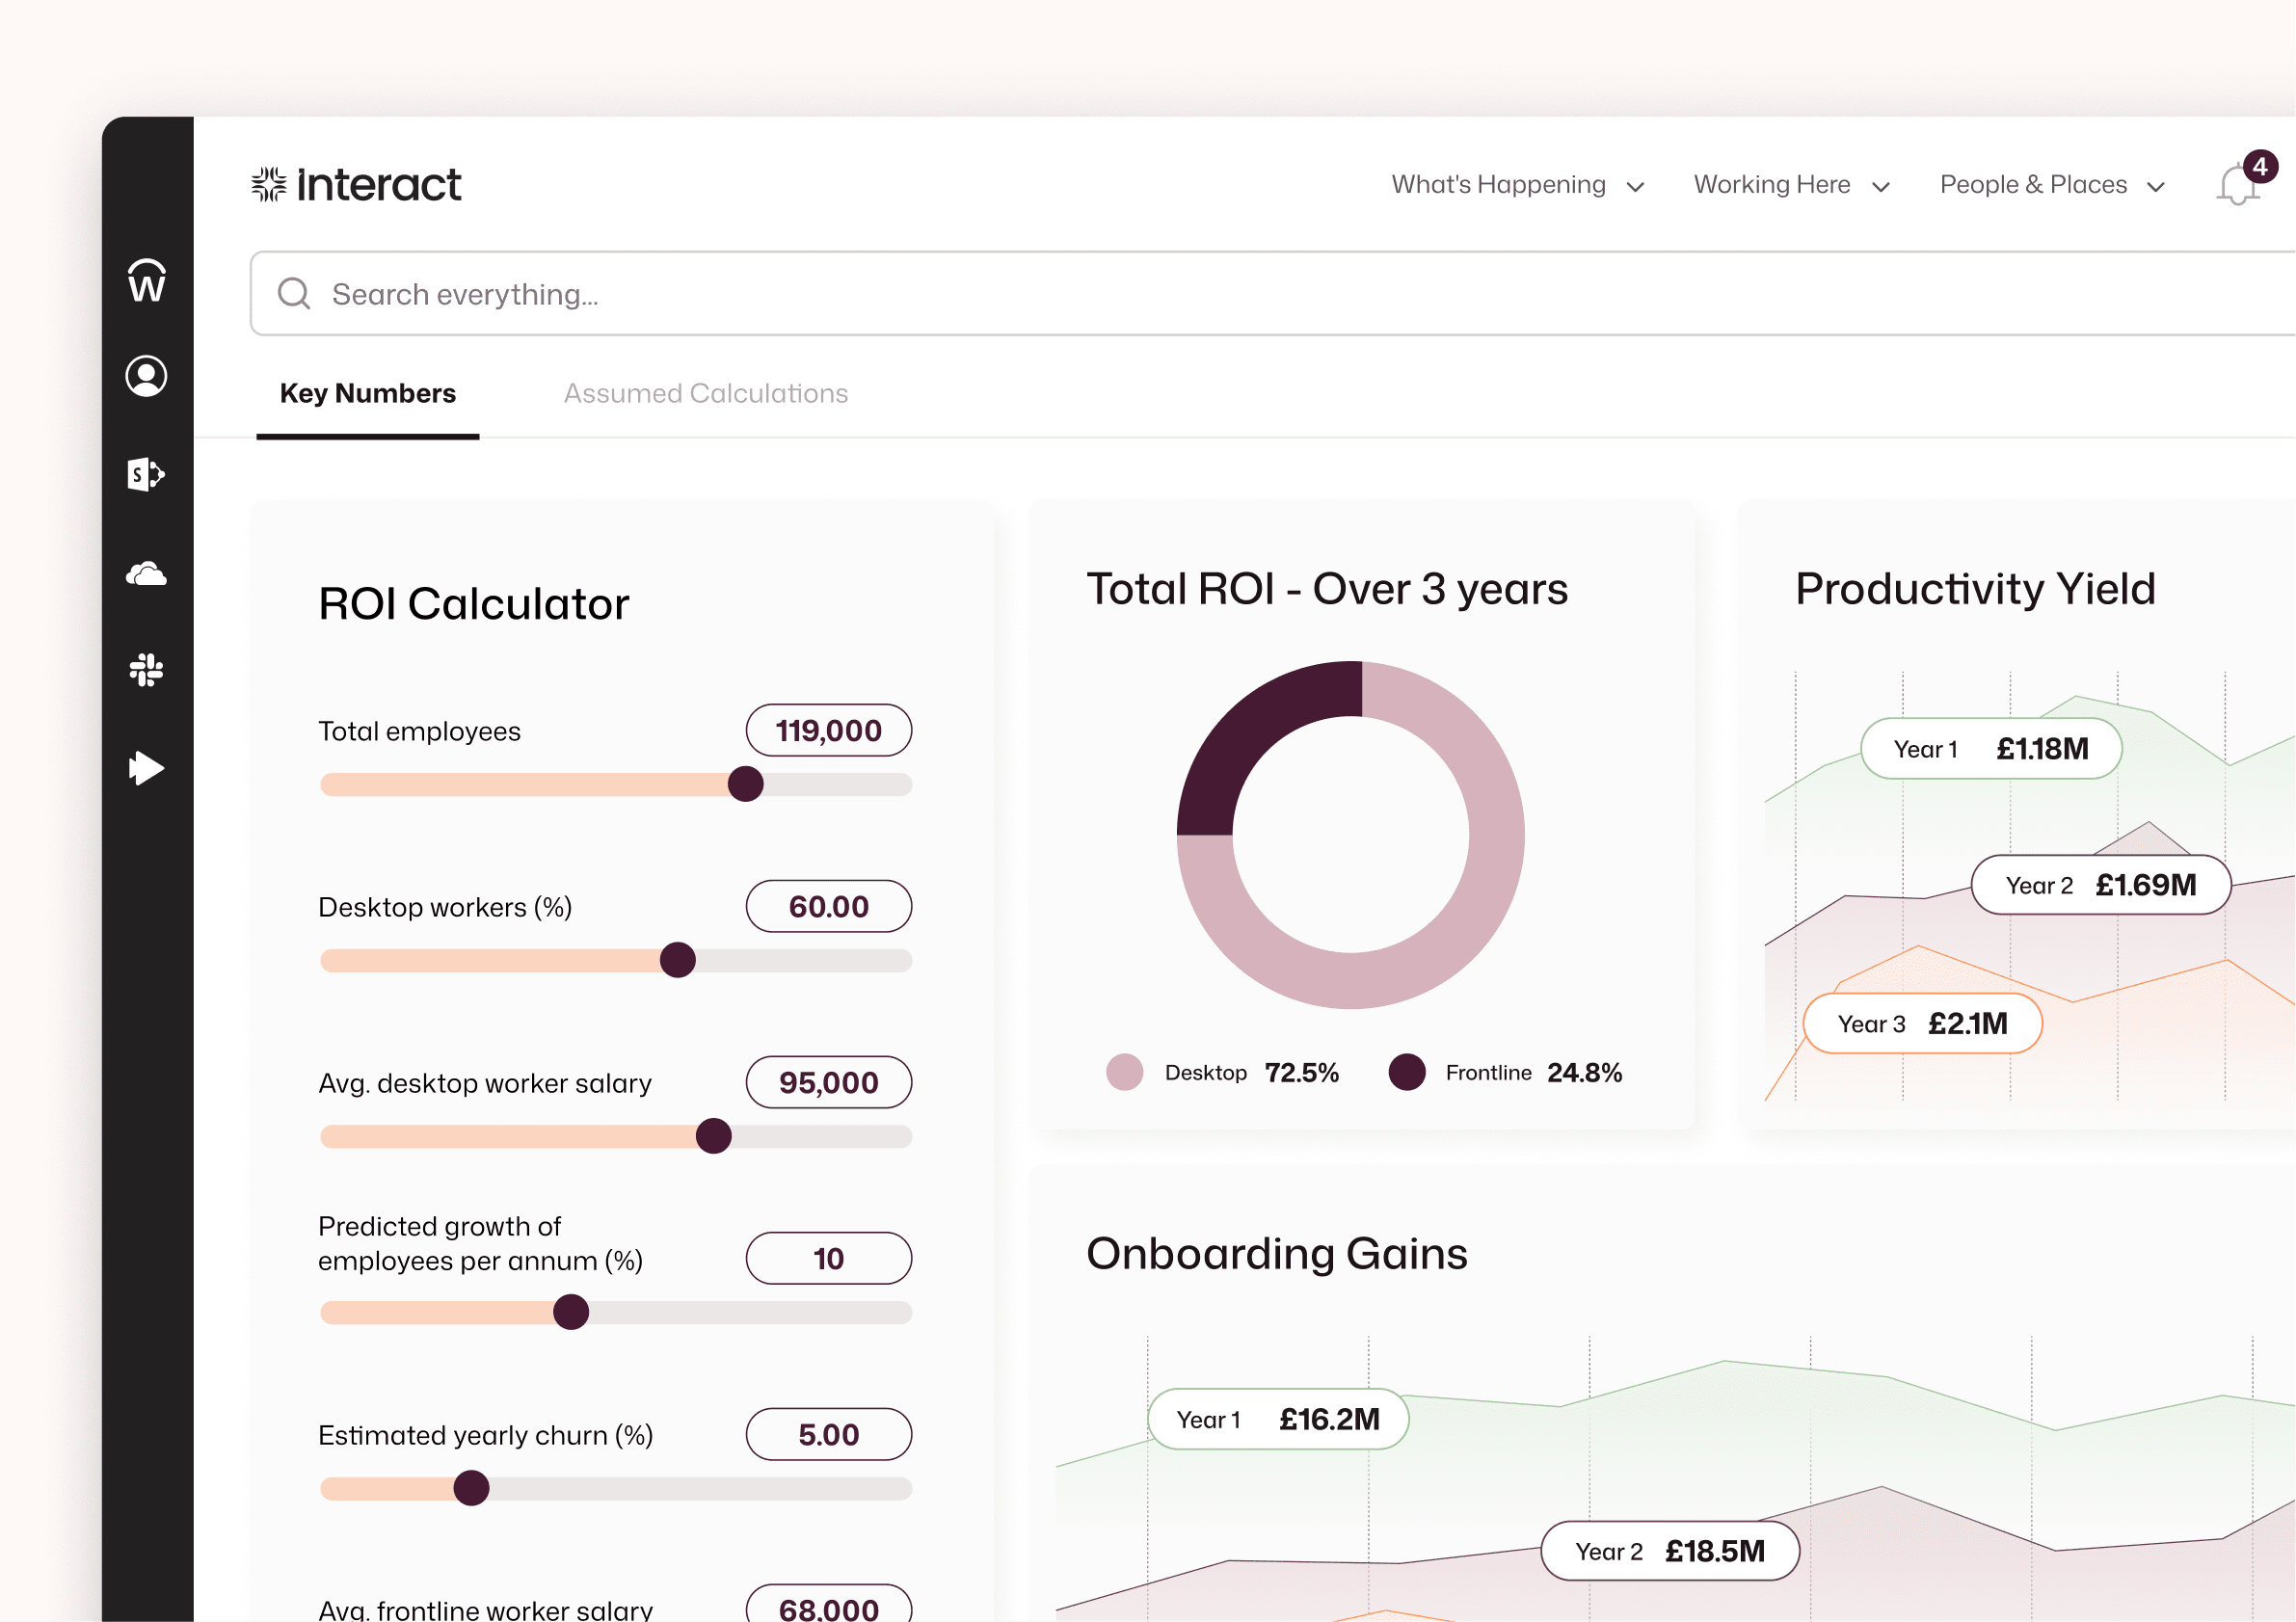Select Productivity Yield Year 3 £2.1M label
Screen dimensions: 2296x1622
pyautogui.click(x=1922, y=1023)
